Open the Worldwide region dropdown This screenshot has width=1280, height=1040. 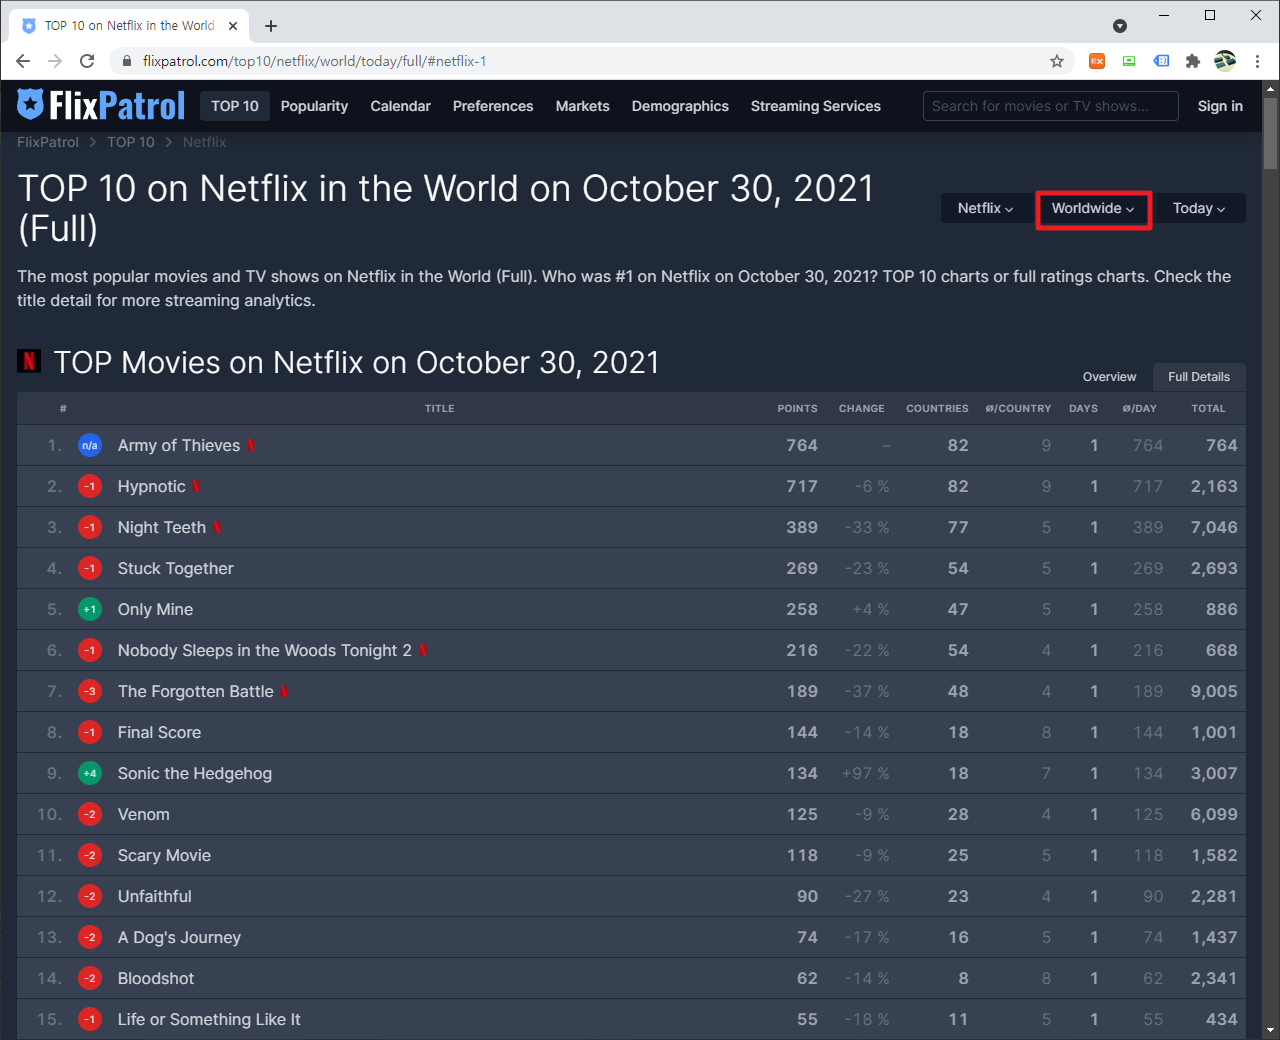tap(1093, 208)
